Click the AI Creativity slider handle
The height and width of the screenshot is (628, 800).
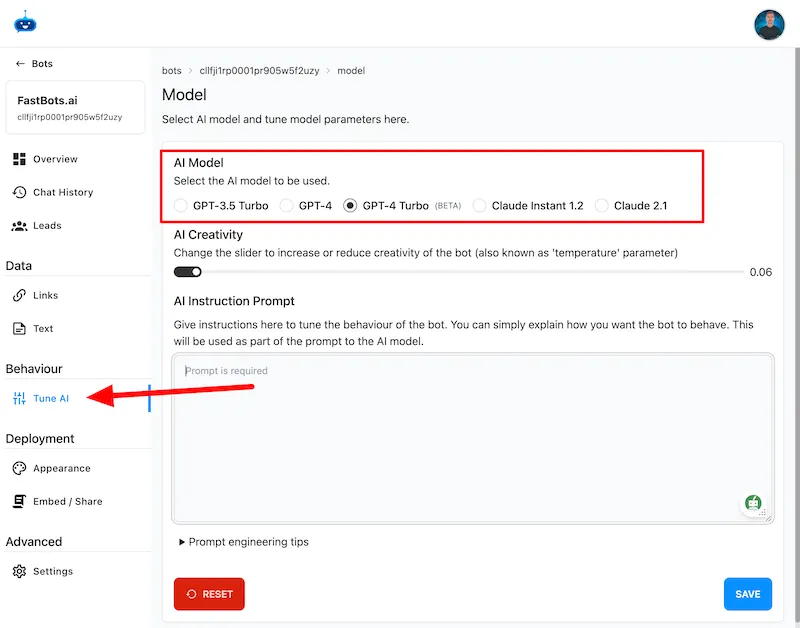[196, 271]
